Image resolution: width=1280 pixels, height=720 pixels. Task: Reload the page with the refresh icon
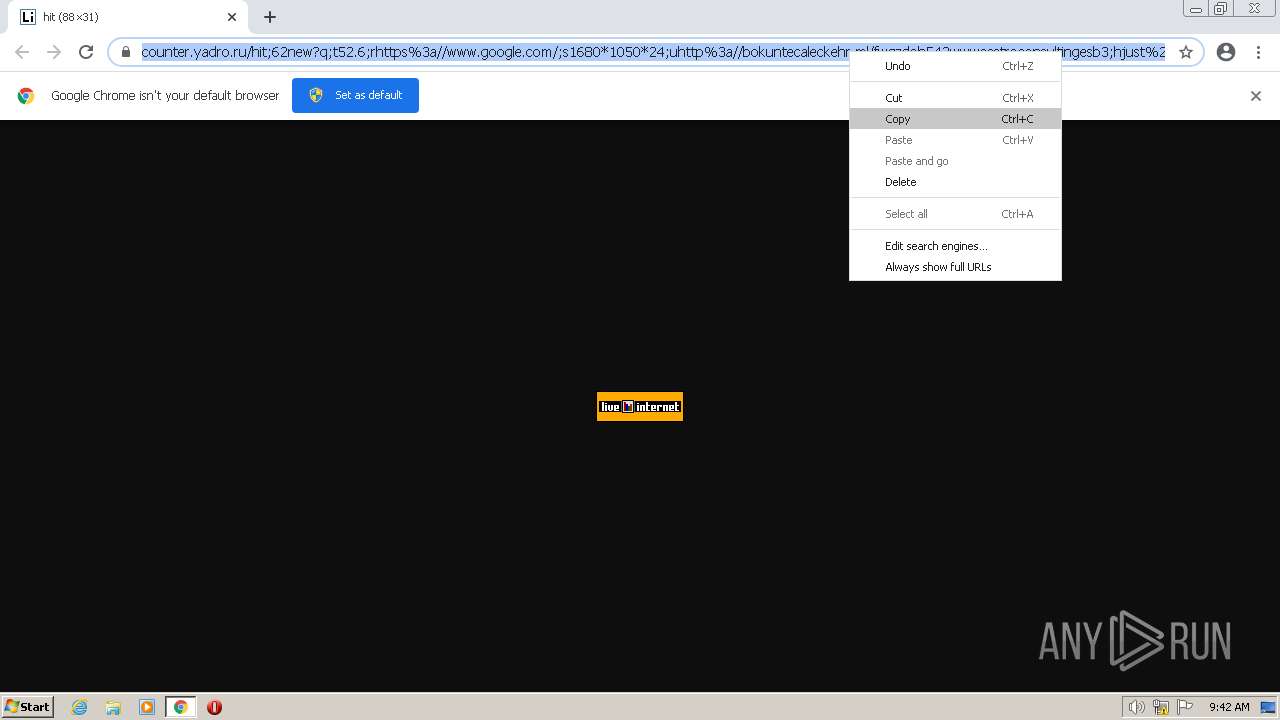[86, 52]
